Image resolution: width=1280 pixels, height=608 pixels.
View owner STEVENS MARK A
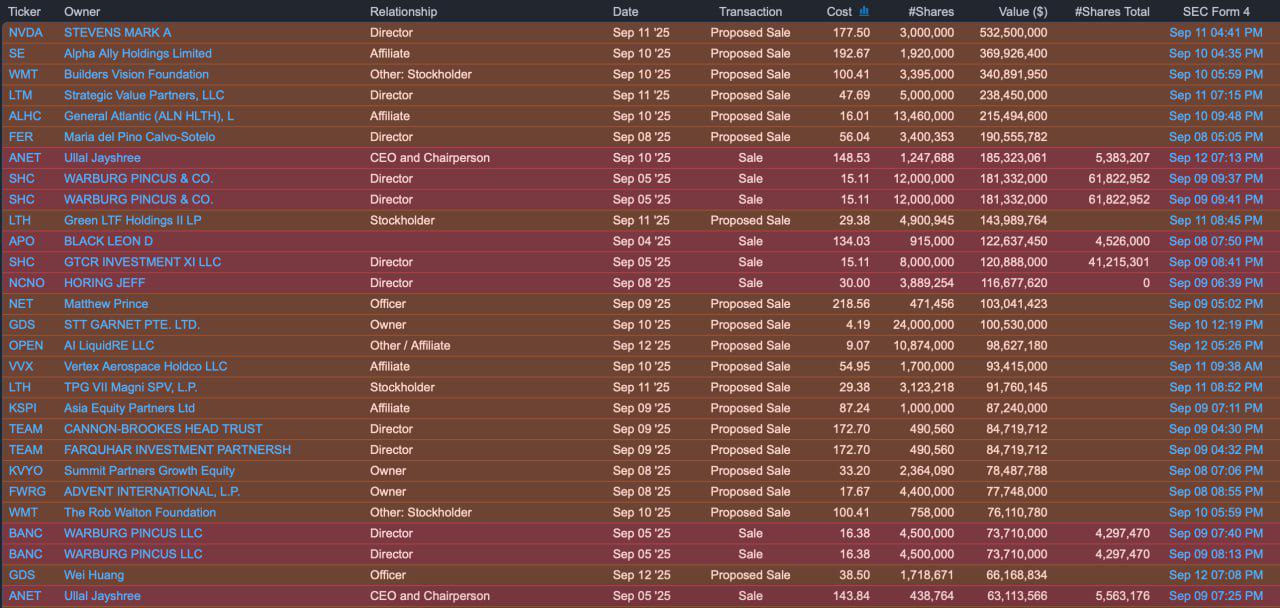(x=118, y=33)
